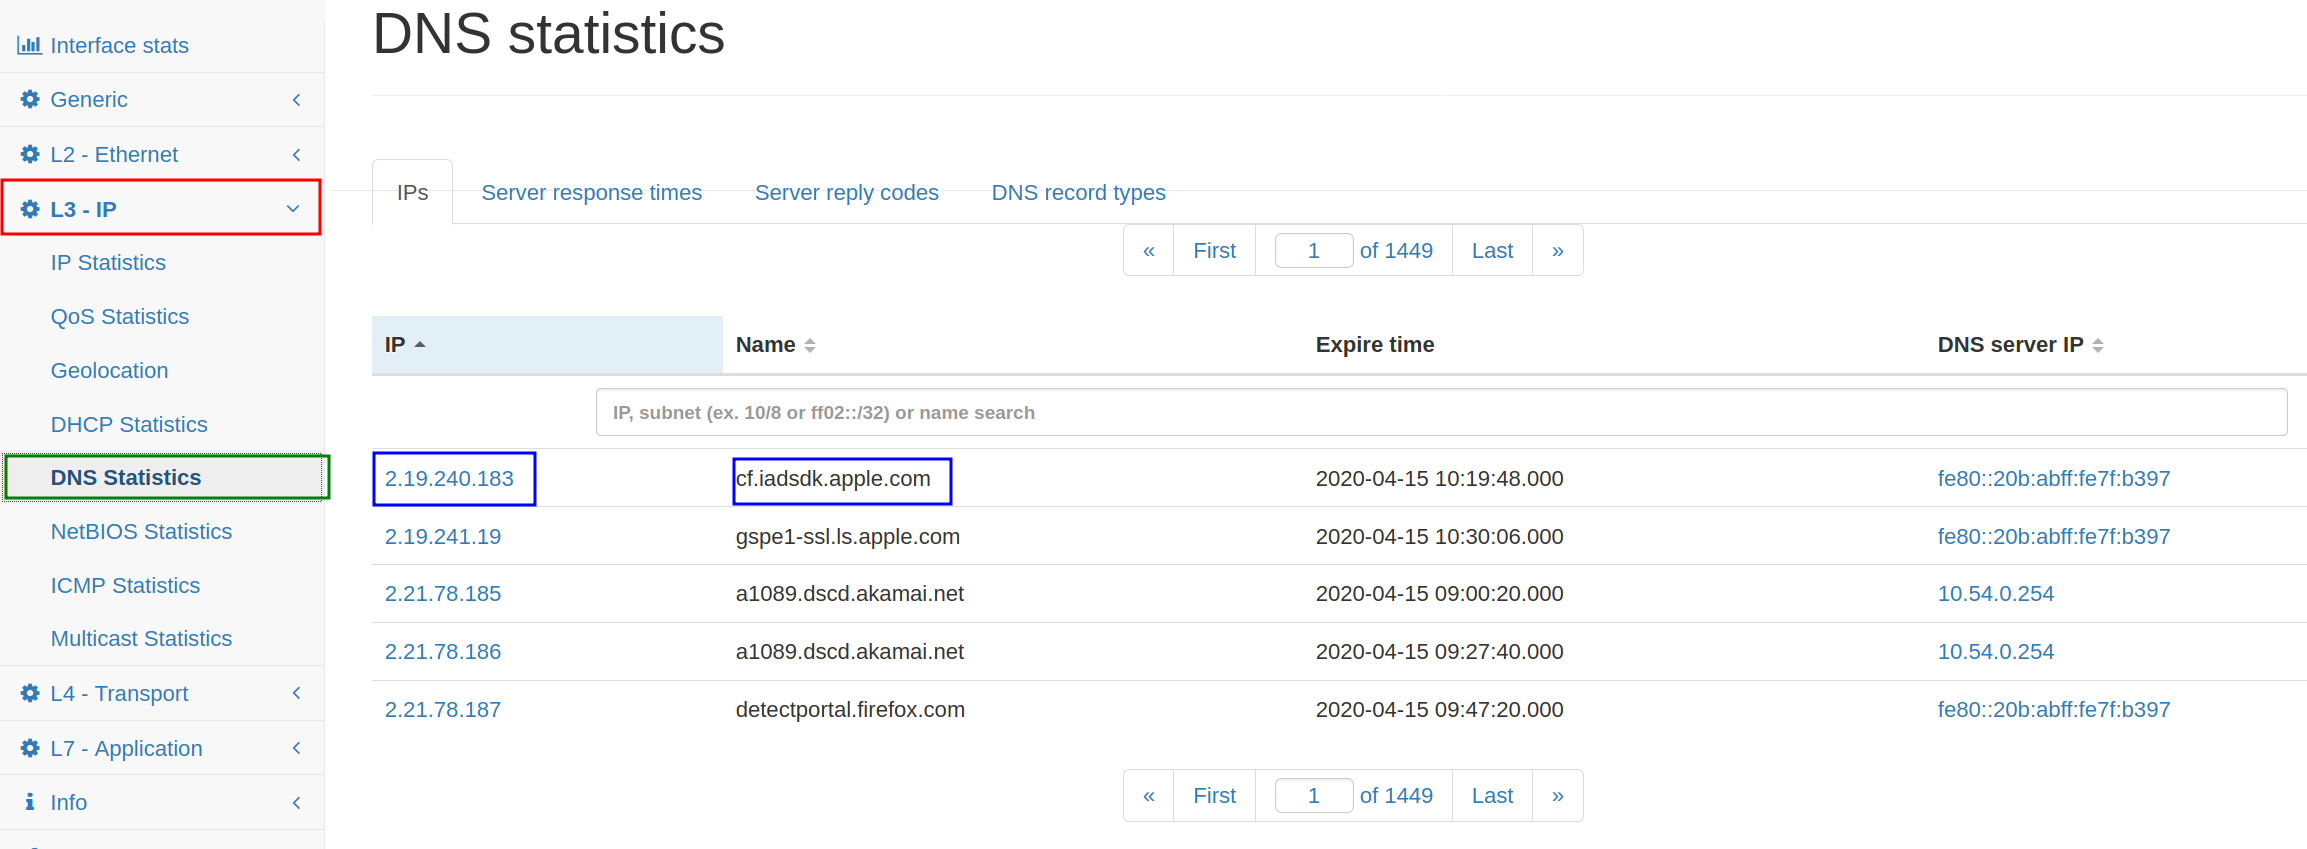The width and height of the screenshot is (2307, 849).
Task: Open DNS server link for detectportal.firefox.com row
Action: [x=2054, y=709]
